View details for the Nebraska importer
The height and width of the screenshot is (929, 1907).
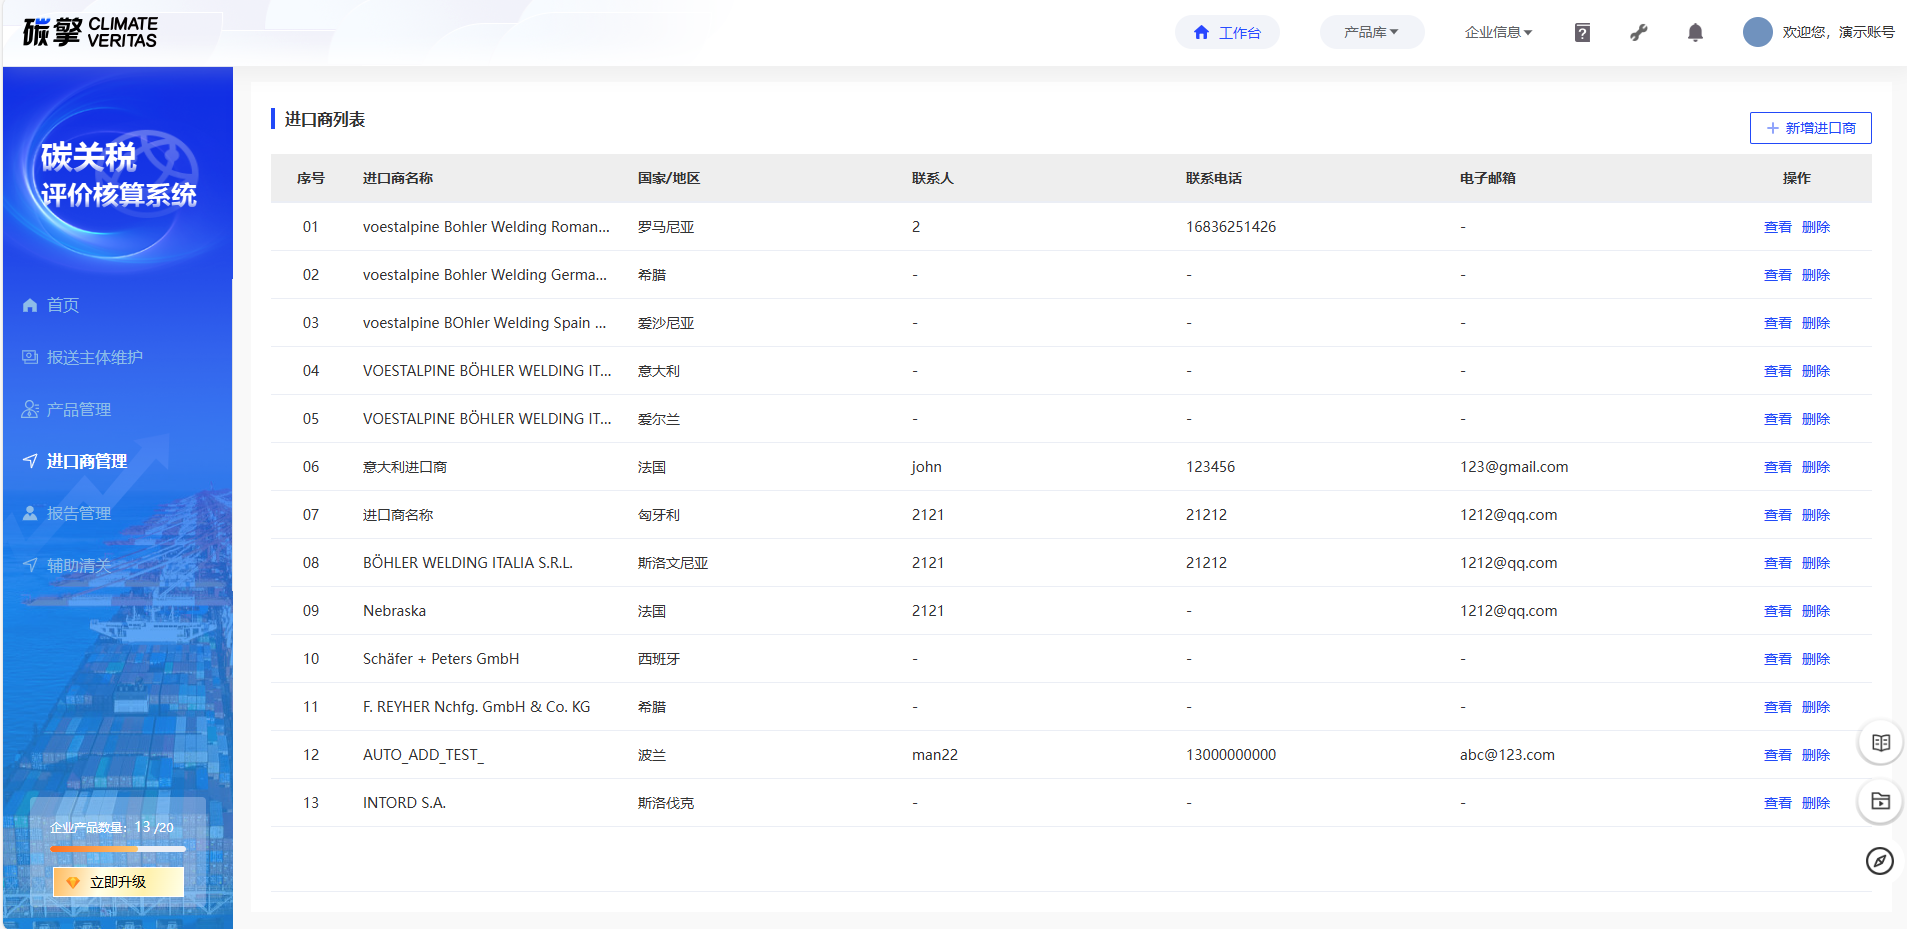click(1777, 611)
